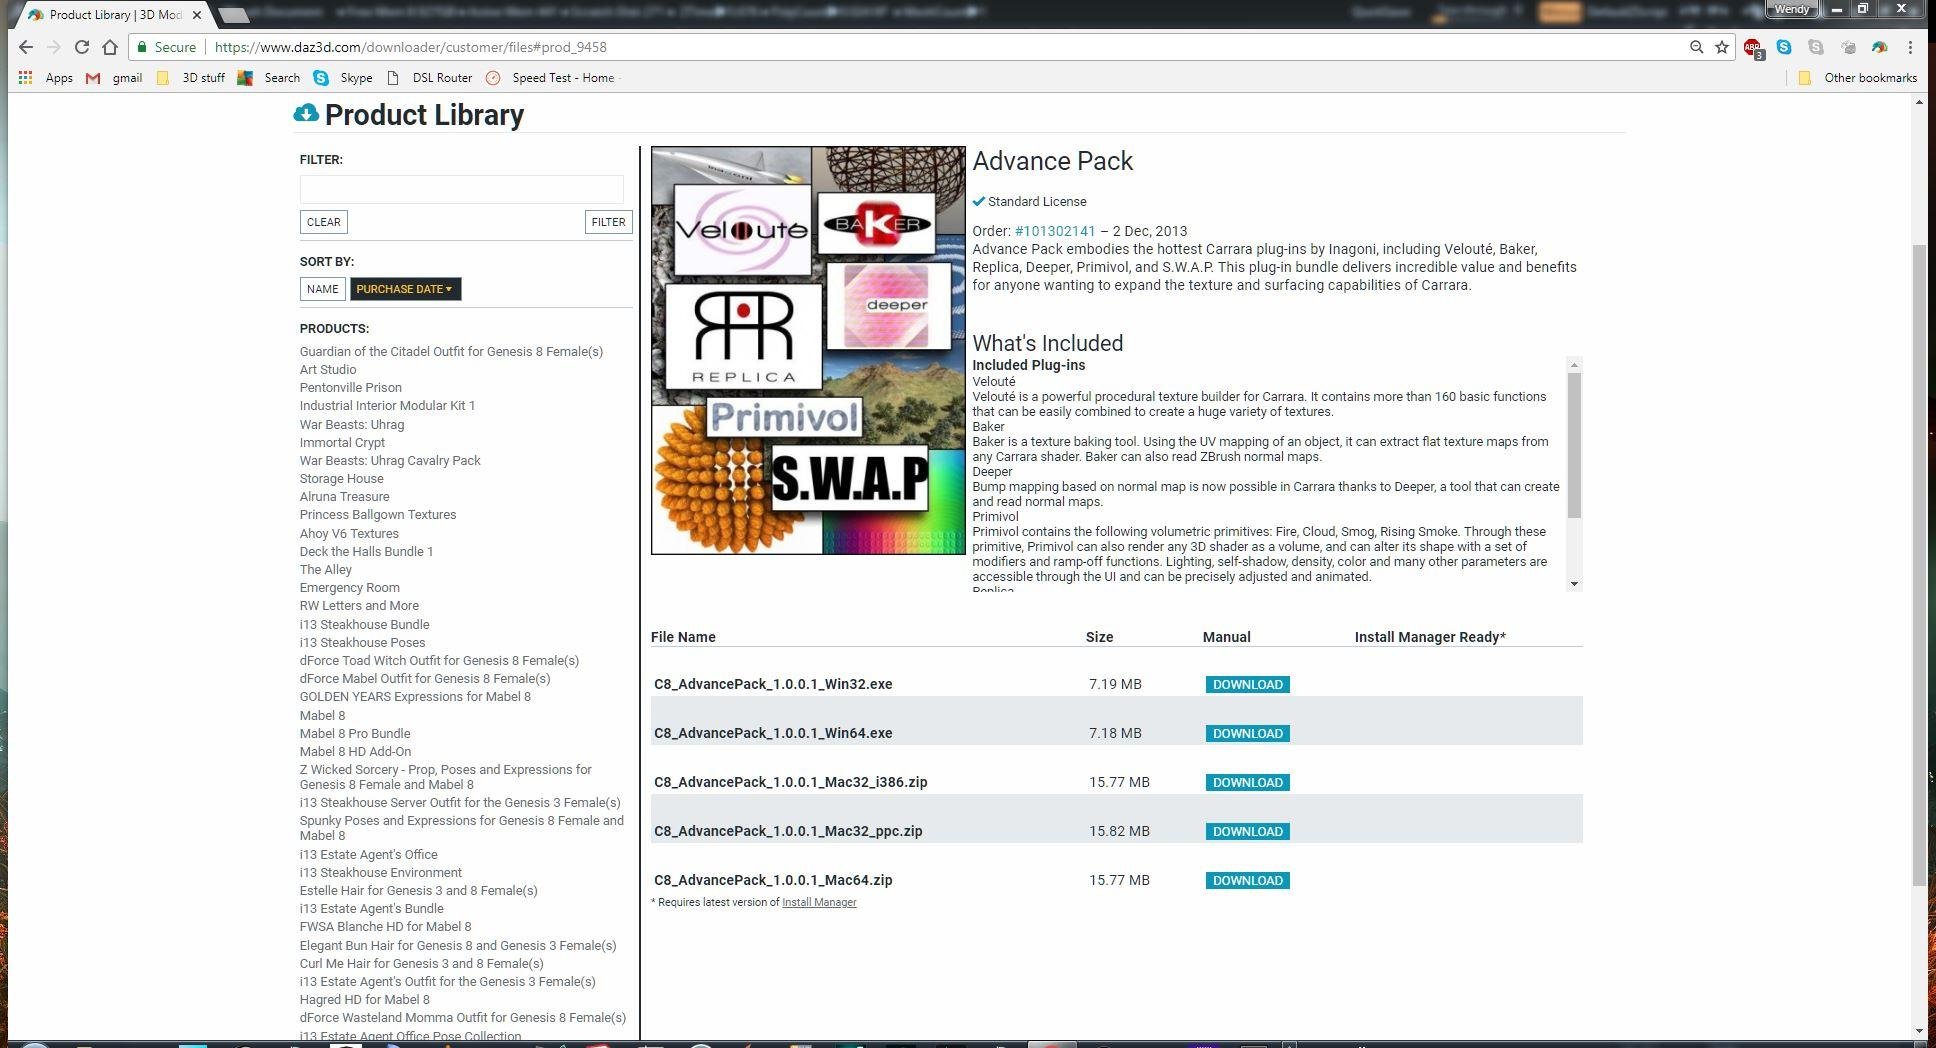Image resolution: width=1936 pixels, height=1048 pixels.
Task: Open Immortal Crypt product
Action: point(342,443)
